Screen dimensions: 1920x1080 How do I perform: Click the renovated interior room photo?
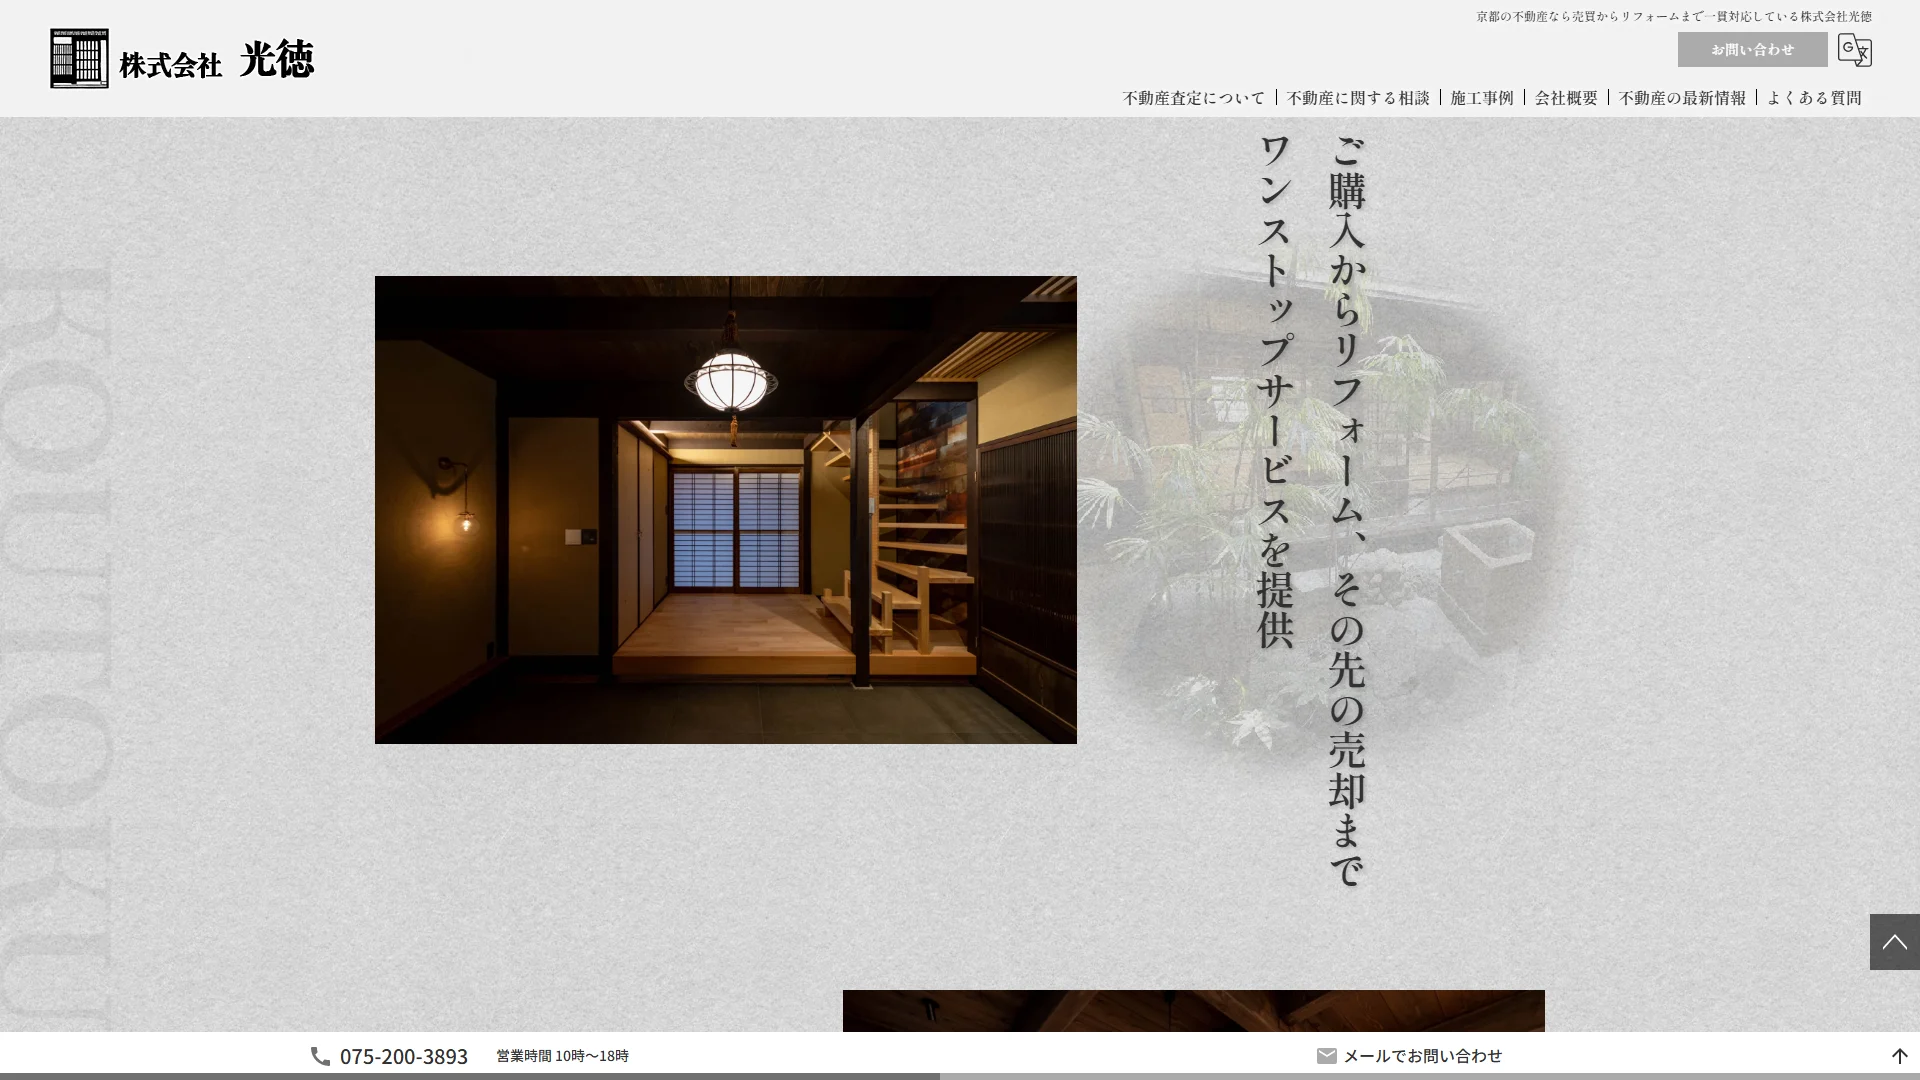(x=725, y=510)
